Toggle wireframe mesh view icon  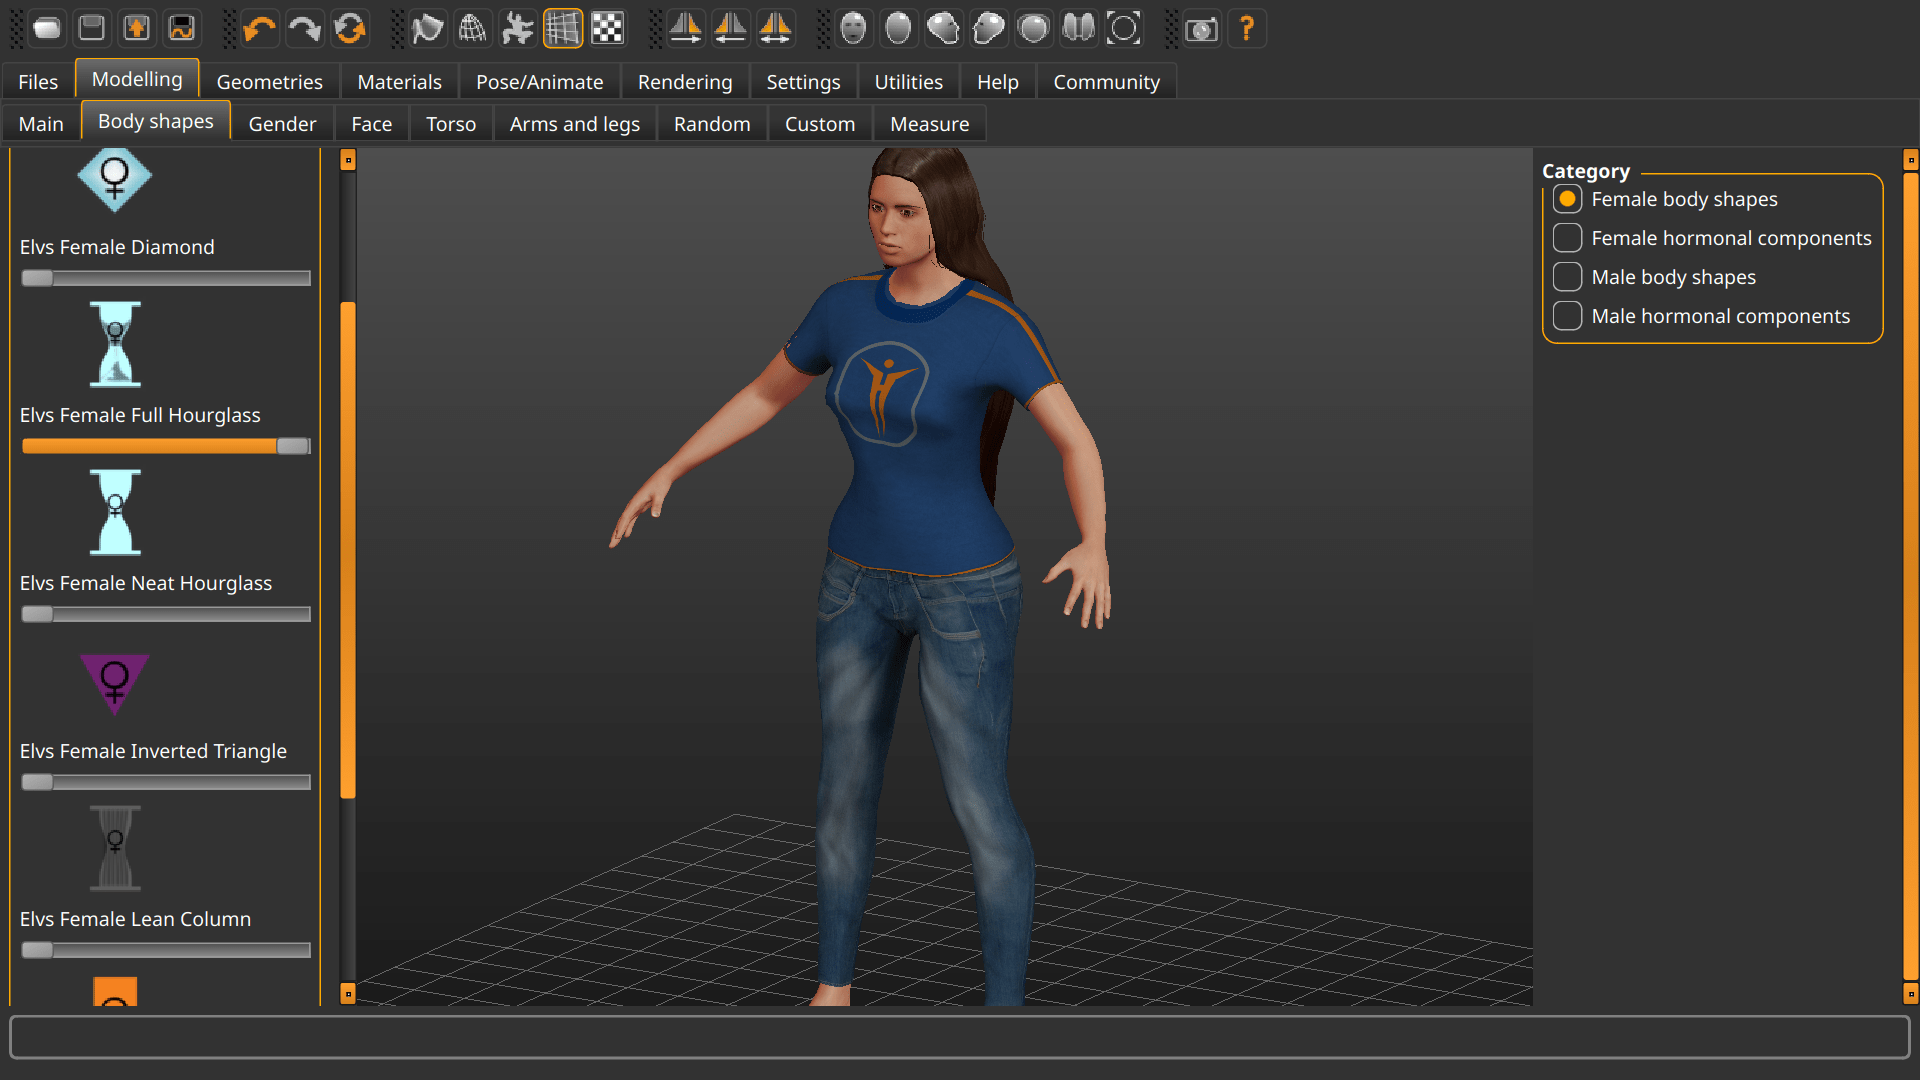[x=472, y=29]
